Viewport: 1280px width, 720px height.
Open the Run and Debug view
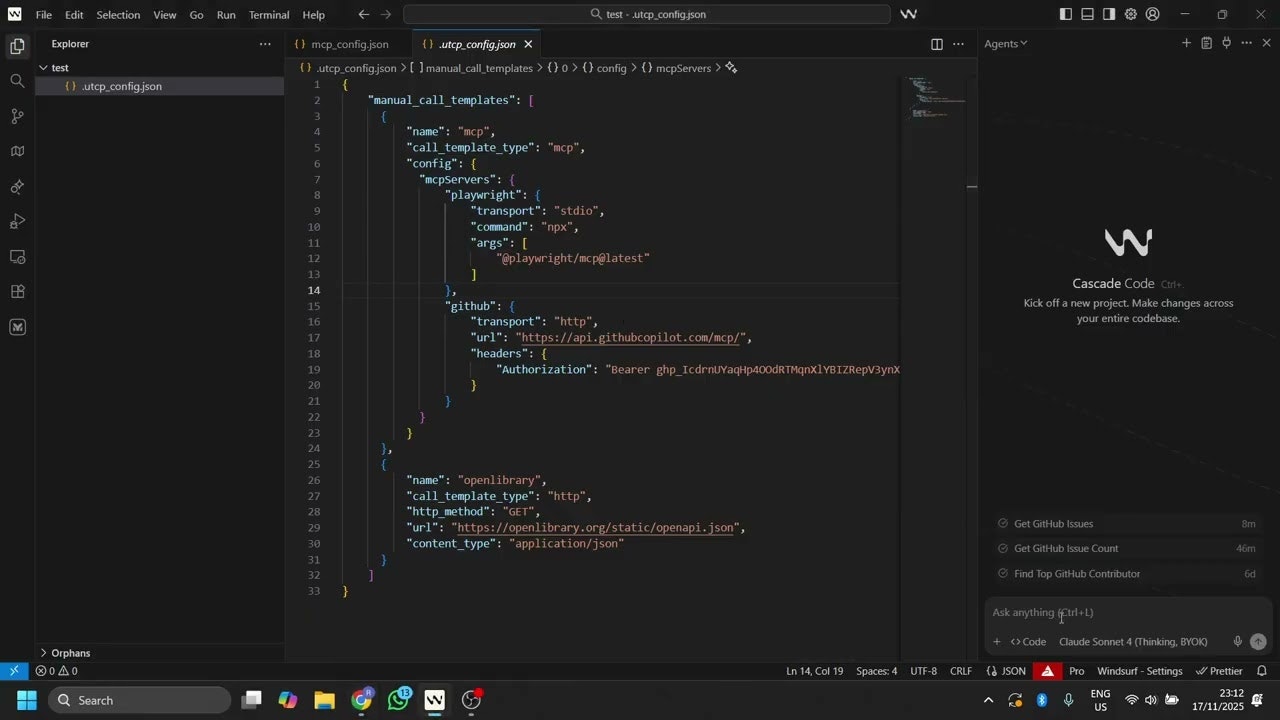tap(17, 222)
